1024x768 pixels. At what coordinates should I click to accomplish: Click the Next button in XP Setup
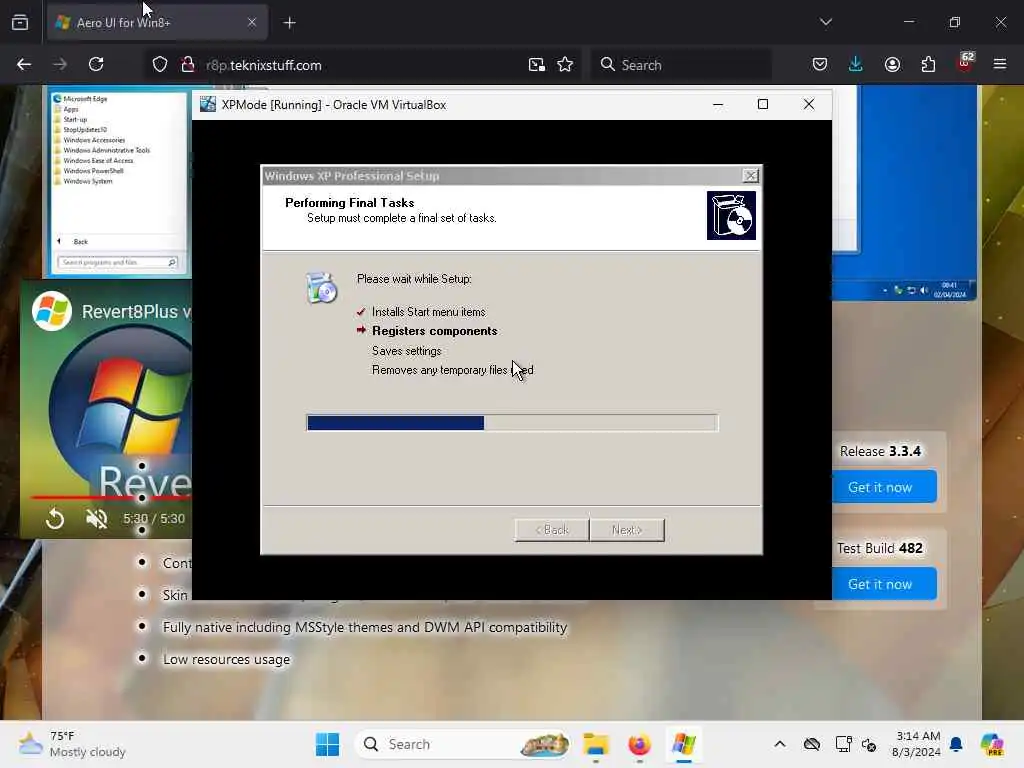[627, 530]
